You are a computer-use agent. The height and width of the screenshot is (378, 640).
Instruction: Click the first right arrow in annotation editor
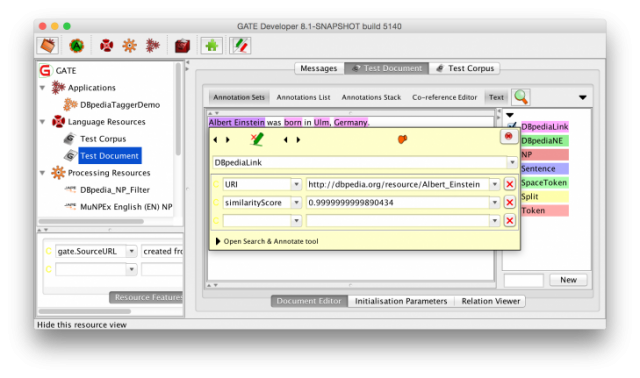[228, 140]
